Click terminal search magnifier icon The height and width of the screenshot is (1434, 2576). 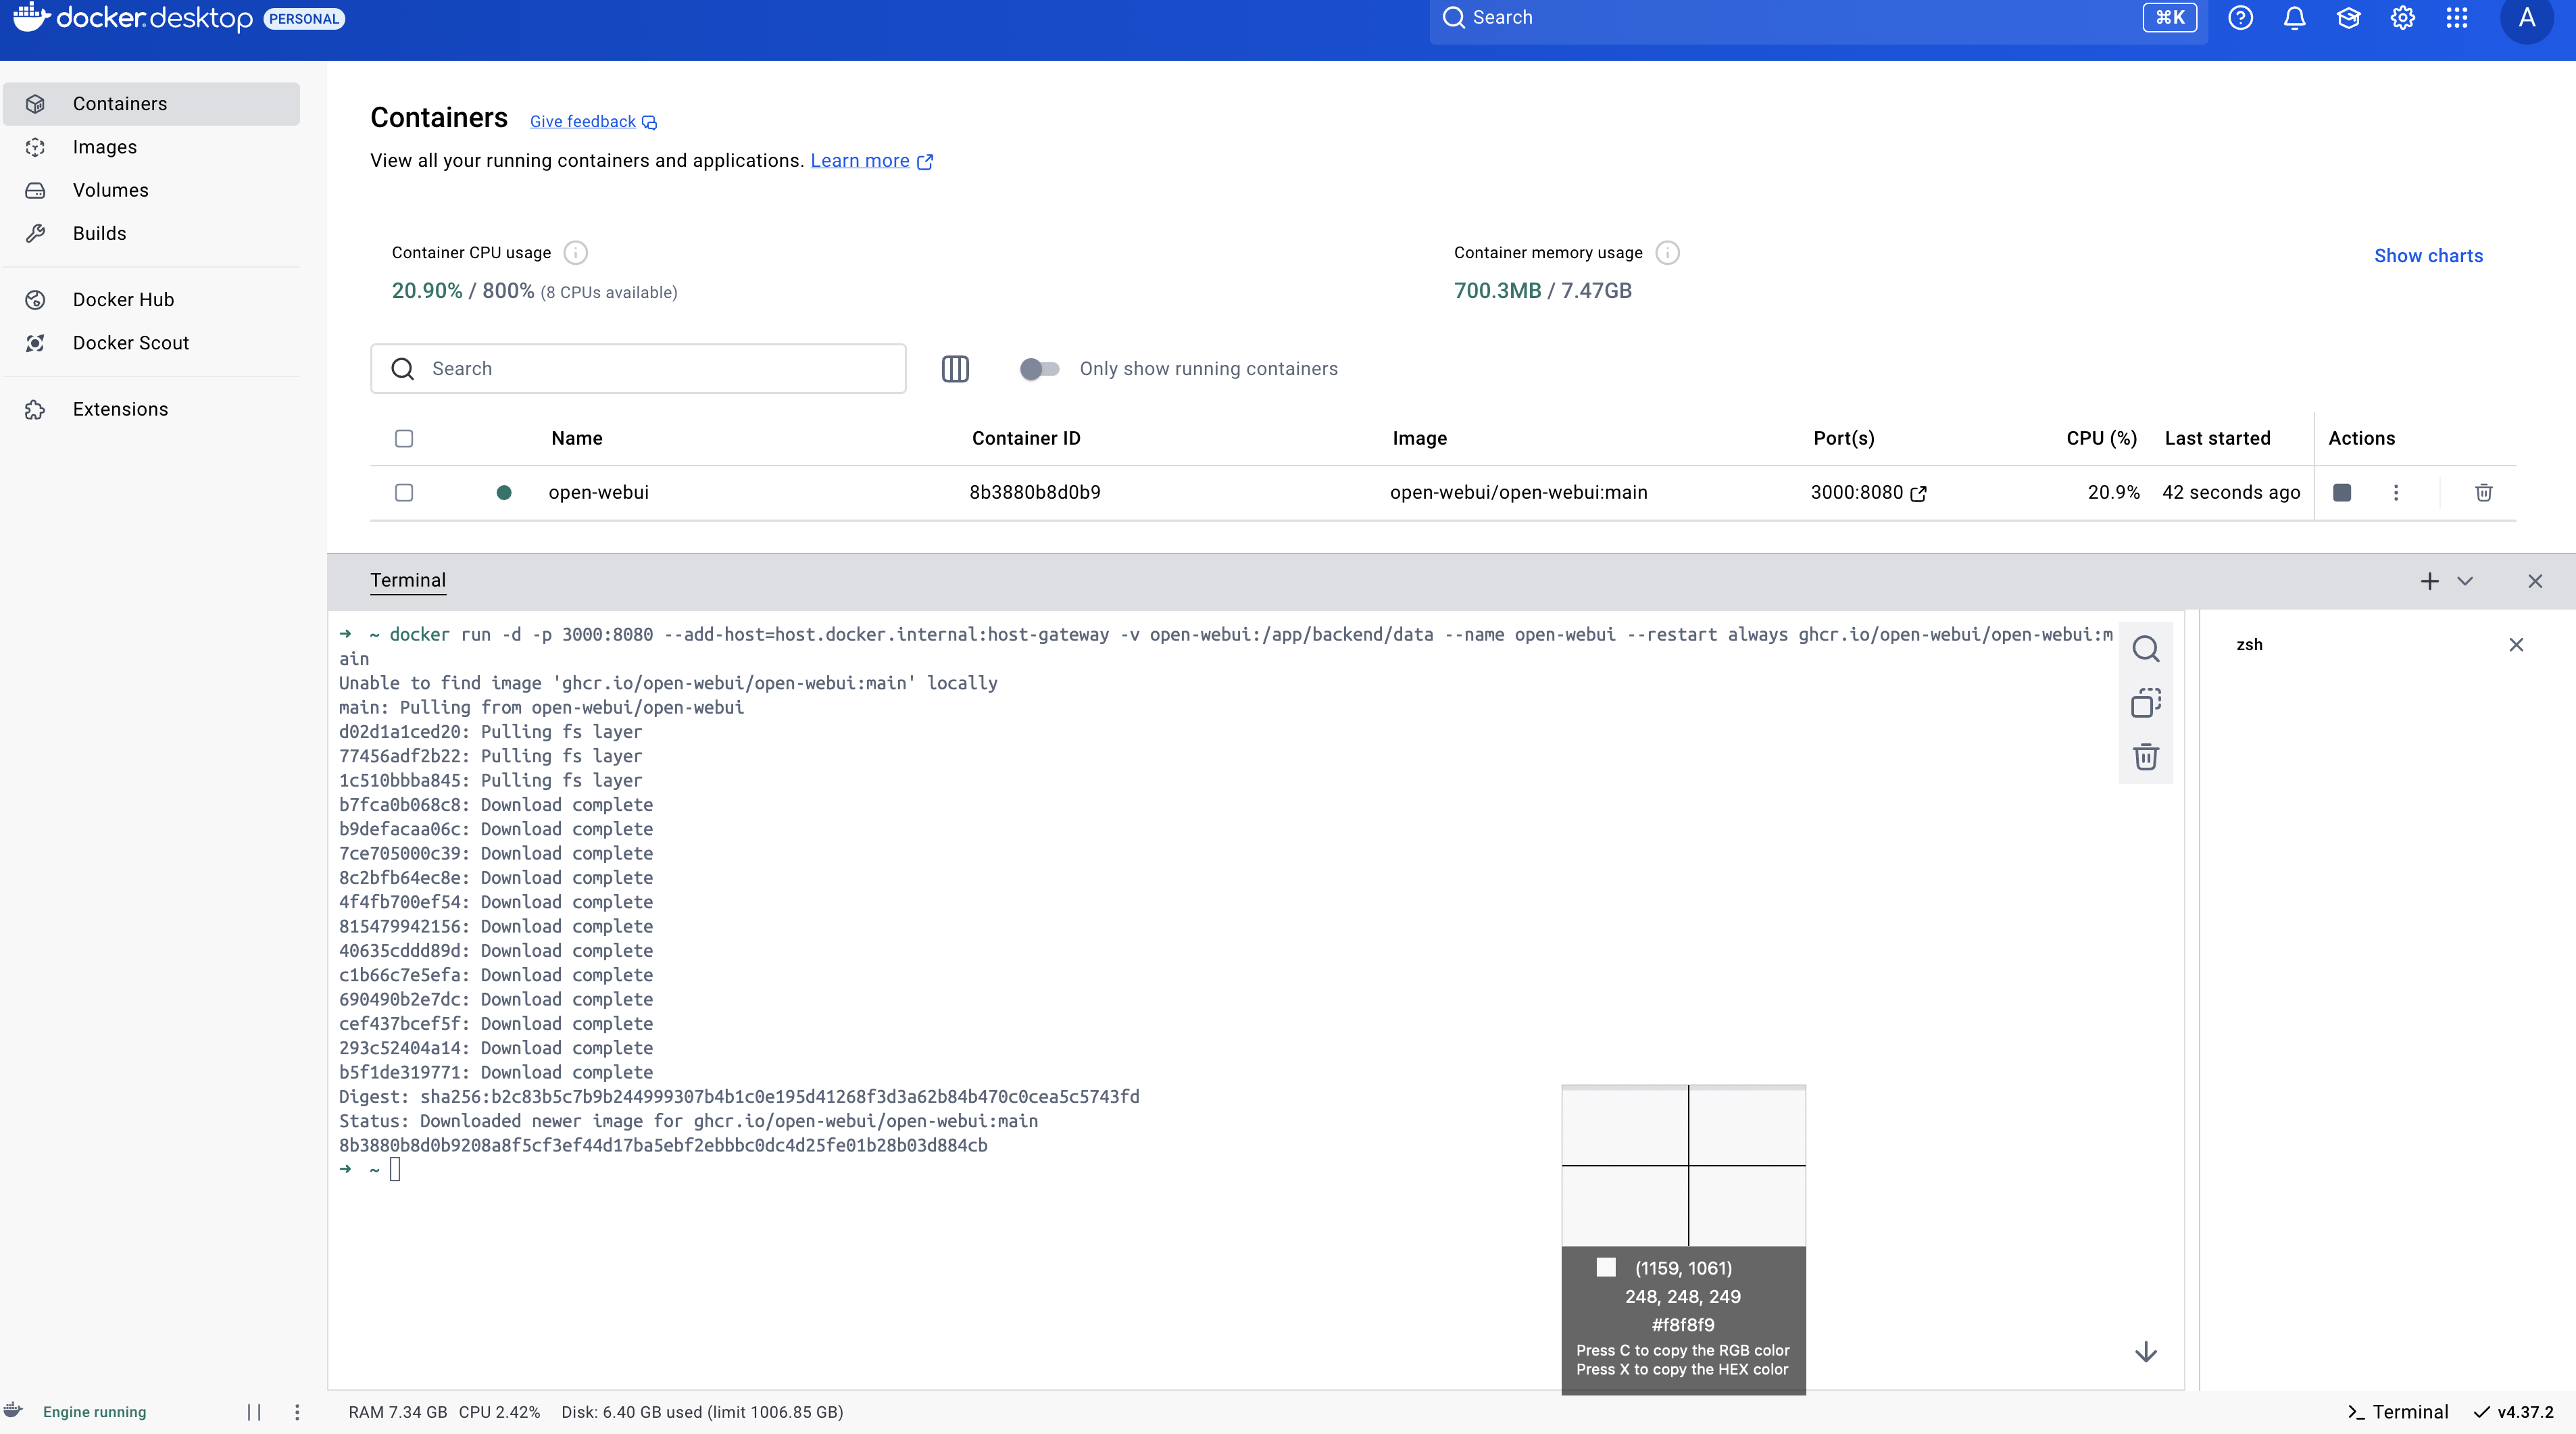coord(2145,649)
